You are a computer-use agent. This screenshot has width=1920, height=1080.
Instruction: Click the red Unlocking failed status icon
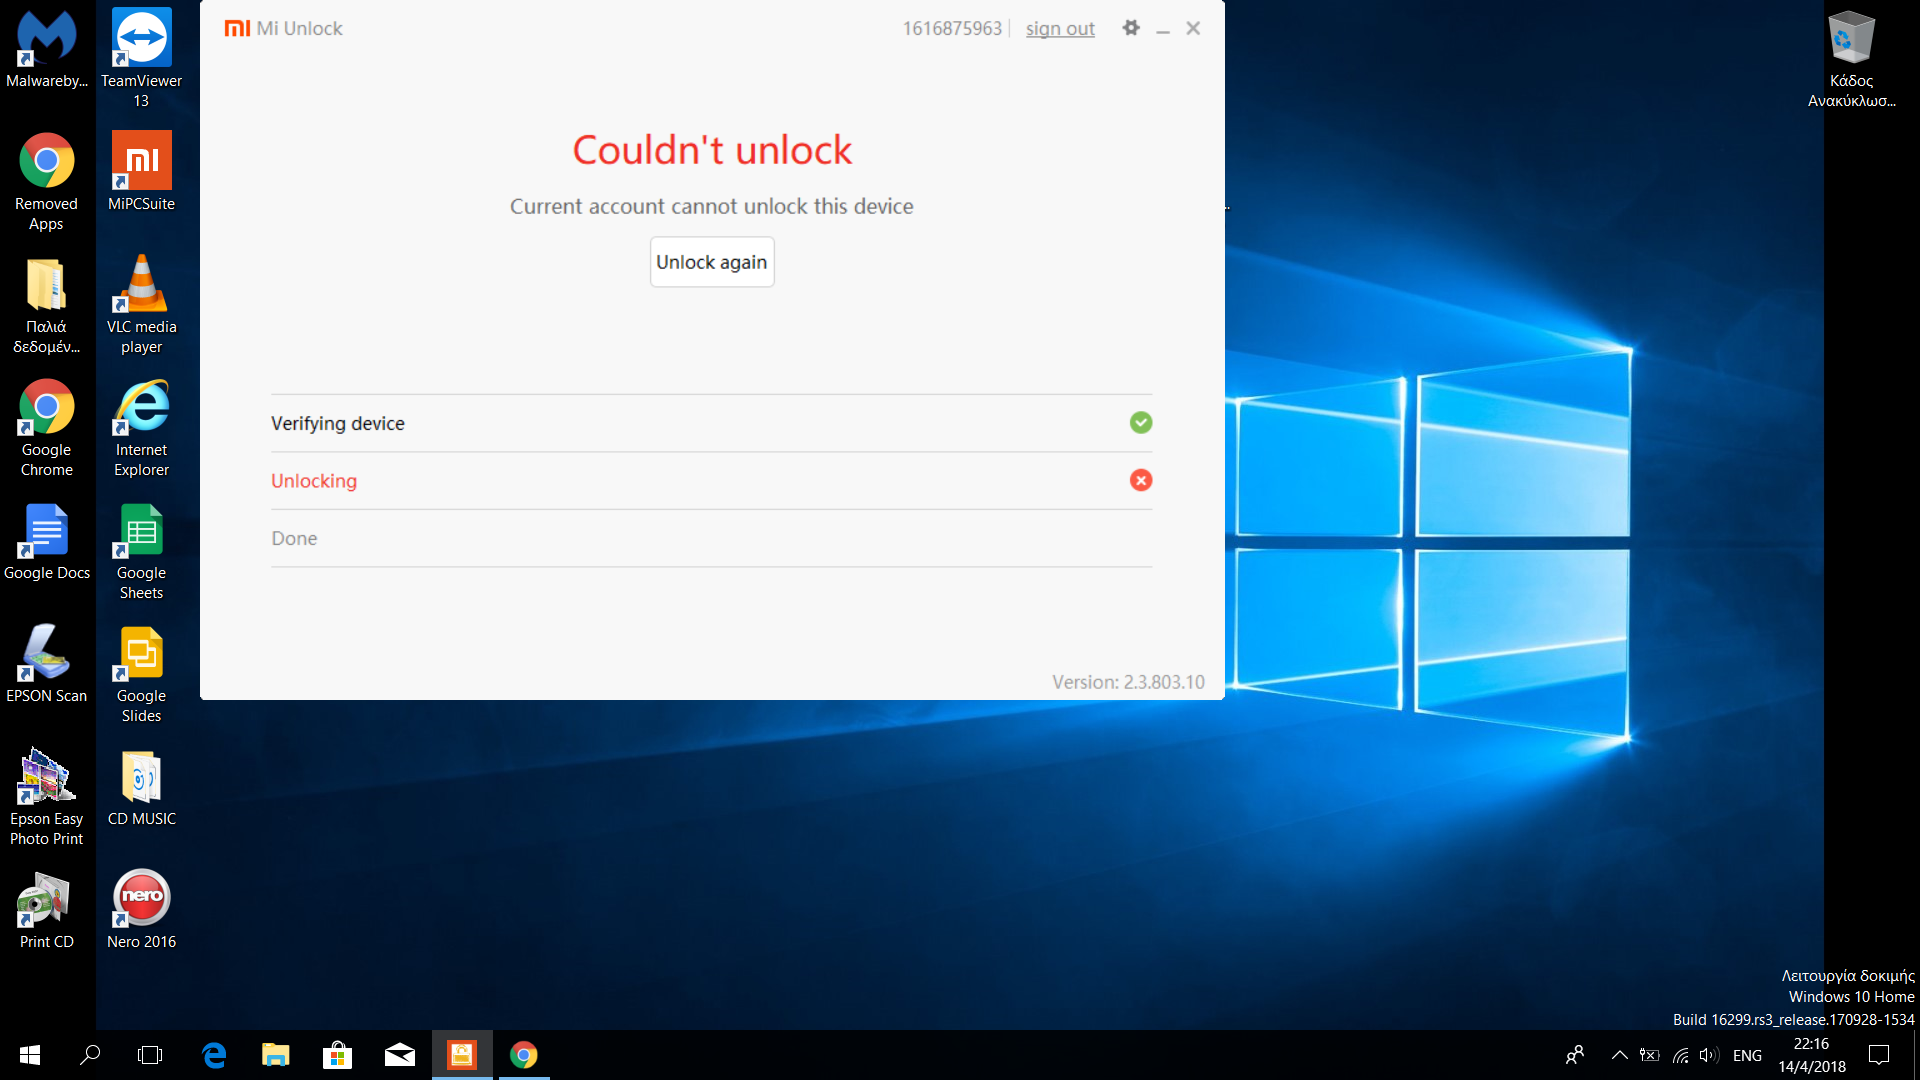1141,481
